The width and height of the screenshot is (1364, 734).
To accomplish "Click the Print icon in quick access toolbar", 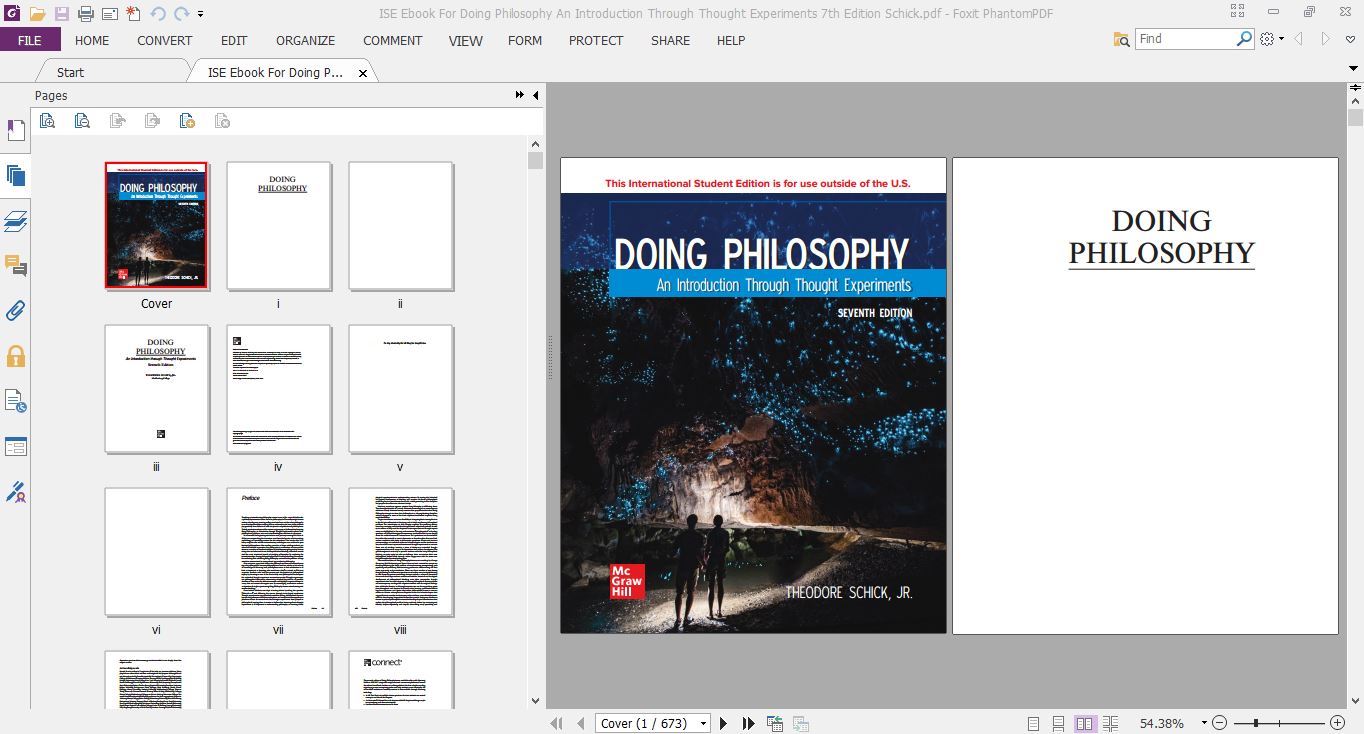I will point(85,13).
